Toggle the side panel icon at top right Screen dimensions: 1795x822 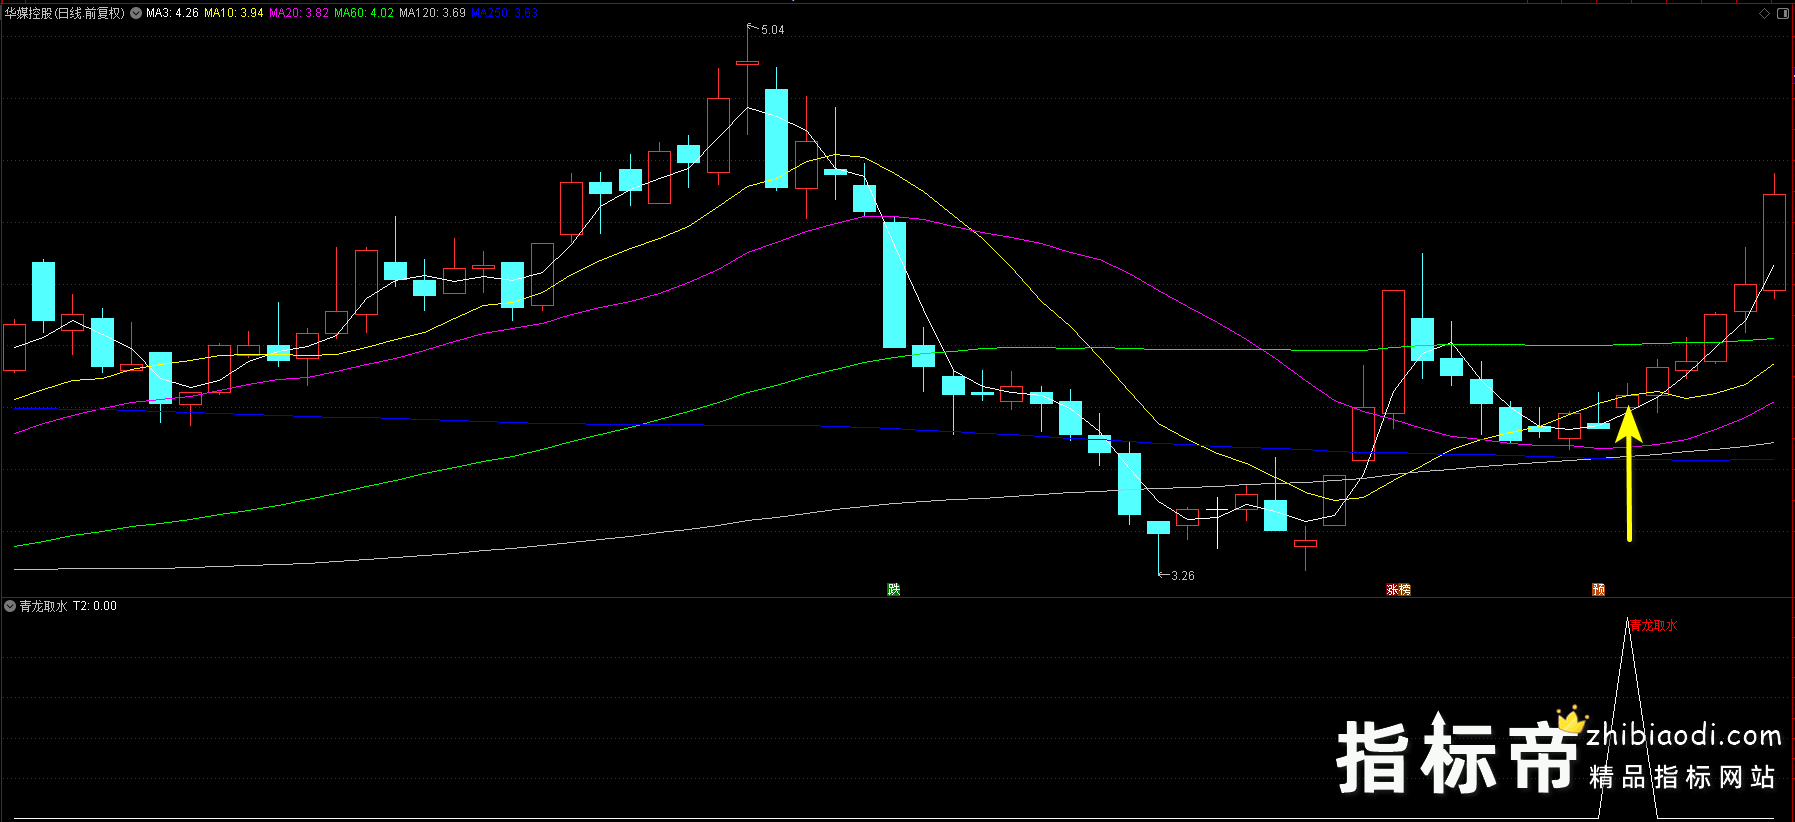pyautogui.click(x=1782, y=13)
